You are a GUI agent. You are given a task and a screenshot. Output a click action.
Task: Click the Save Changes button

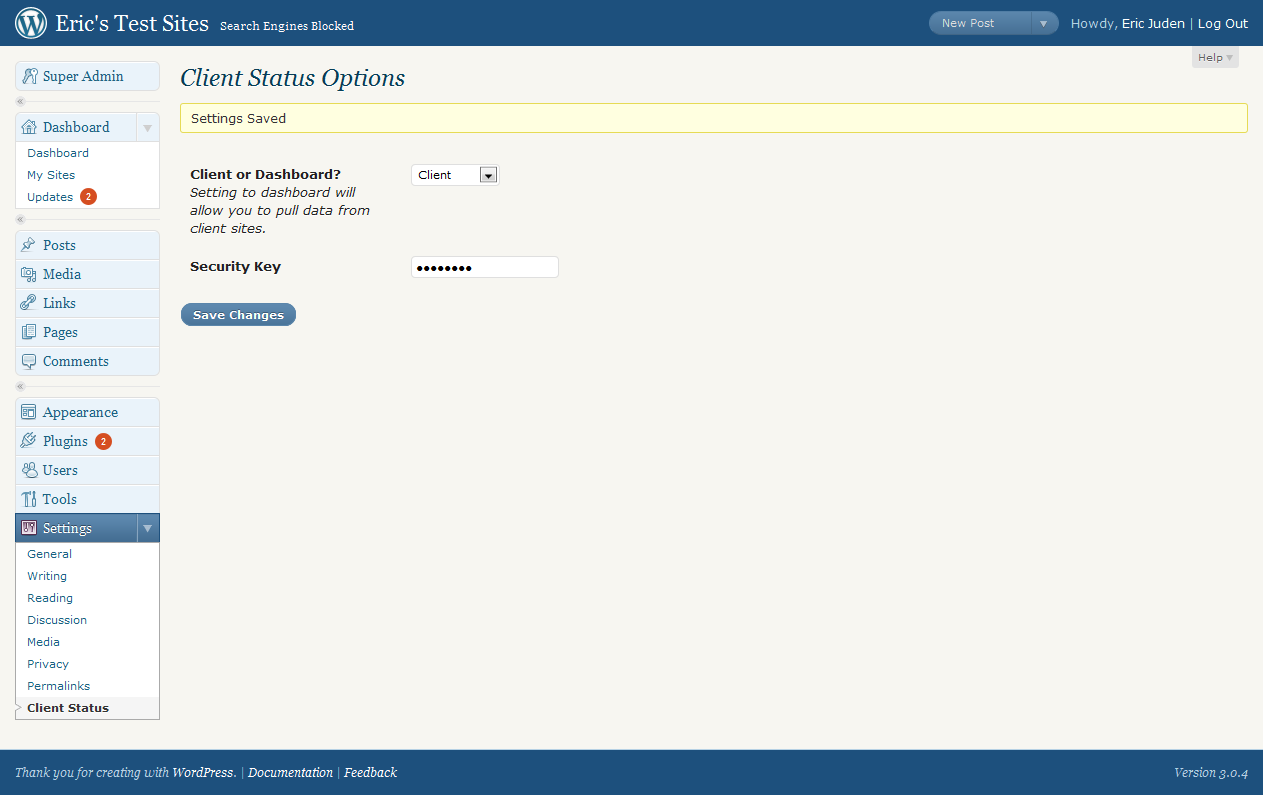pyautogui.click(x=238, y=315)
